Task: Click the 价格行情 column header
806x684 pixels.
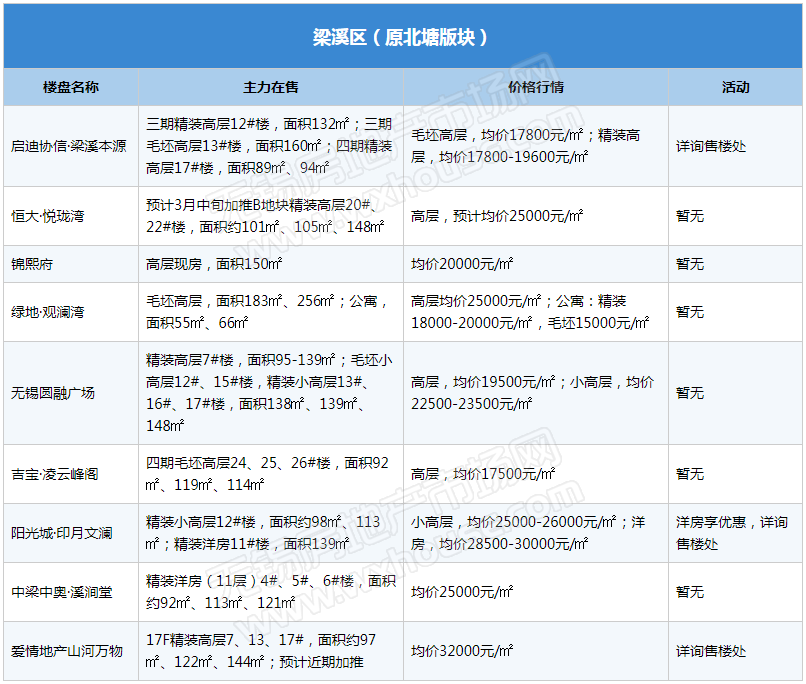Action: (x=535, y=87)
